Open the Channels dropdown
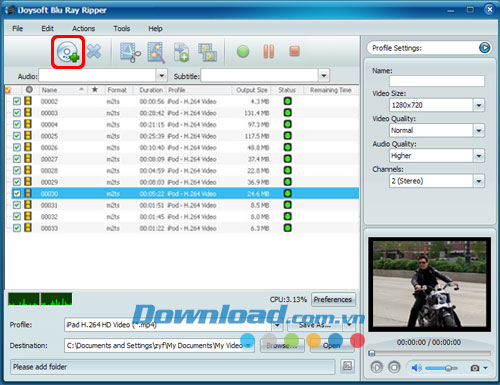 point(479,181)
